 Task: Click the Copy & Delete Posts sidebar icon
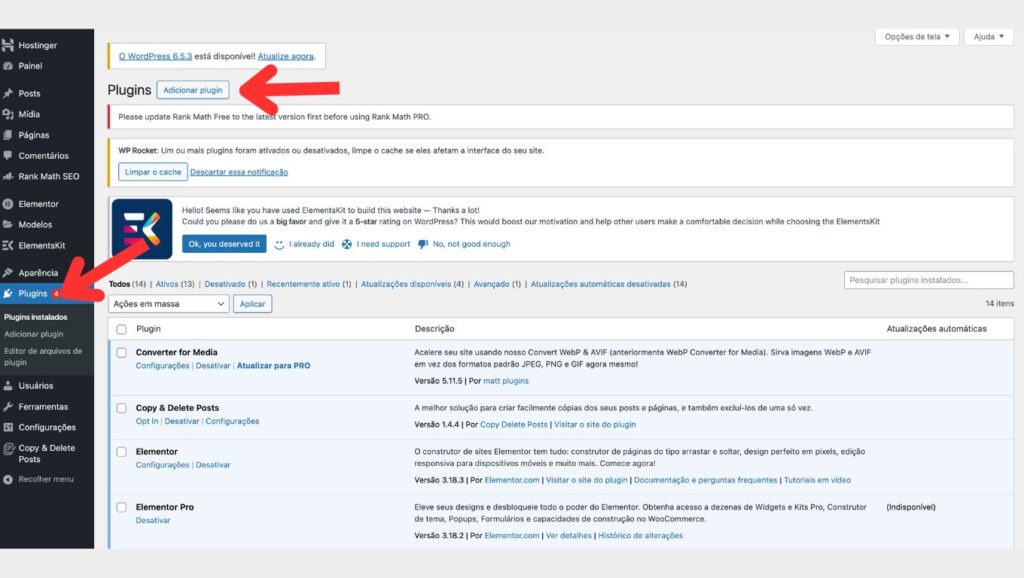8,449
